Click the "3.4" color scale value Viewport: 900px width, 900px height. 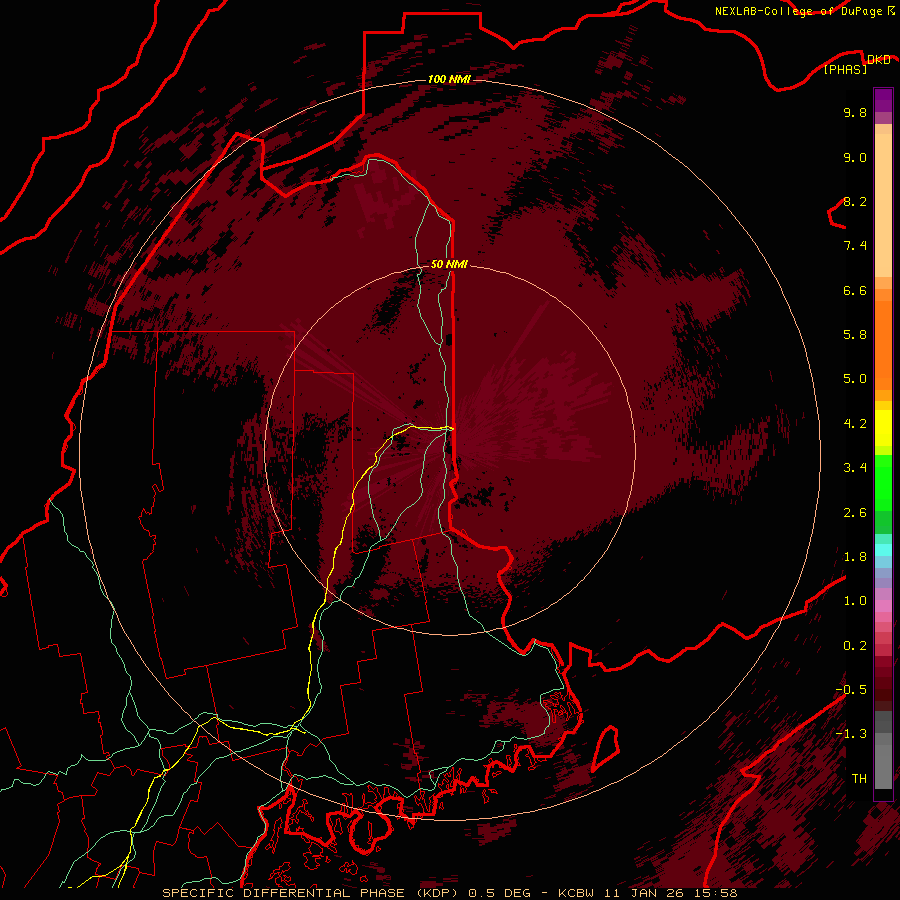point(855,468)
